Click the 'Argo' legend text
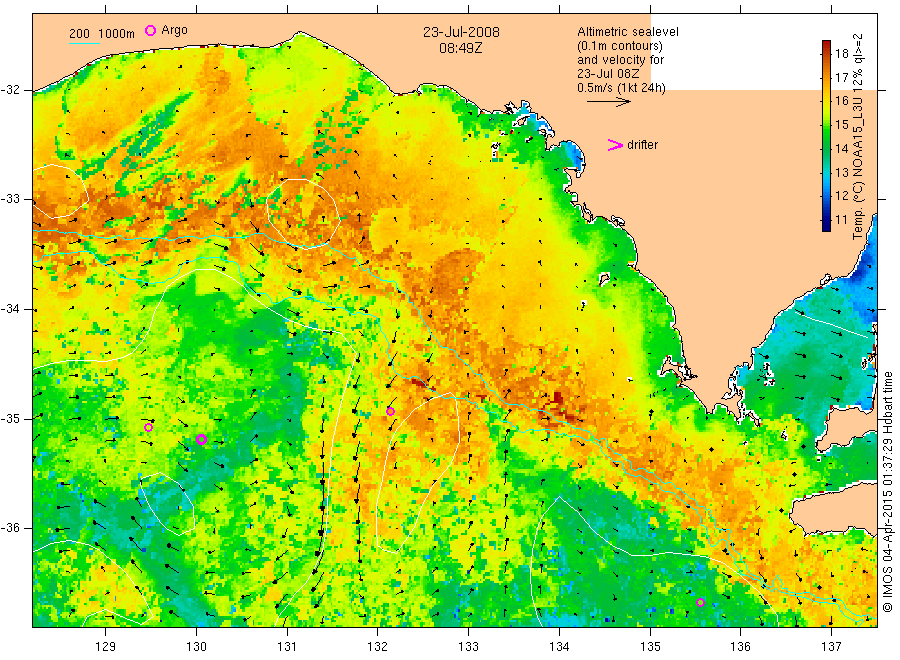900x660 pixels. pyautogui.click(x=174, y=30)
